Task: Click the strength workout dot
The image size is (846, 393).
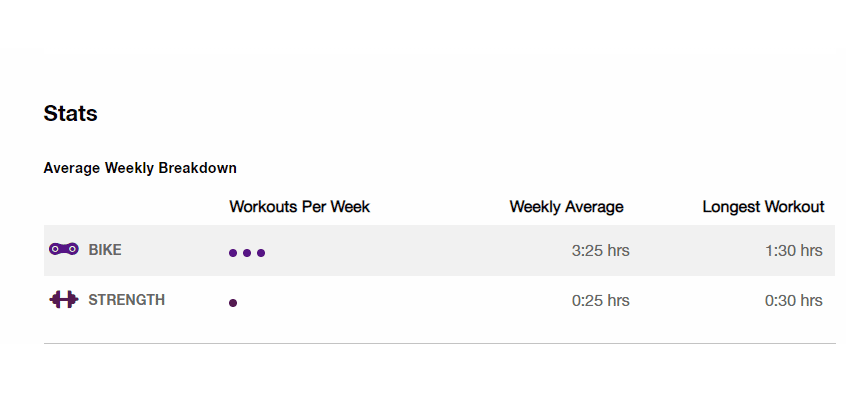Action: click(233, 303)
